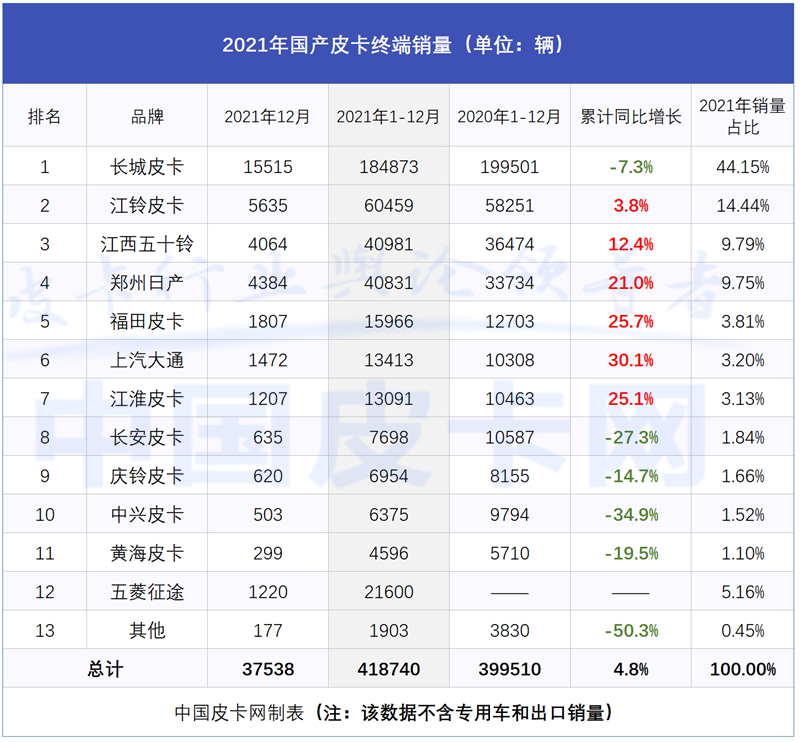Select growth value '25.1%'

click(x=631, y=399)
